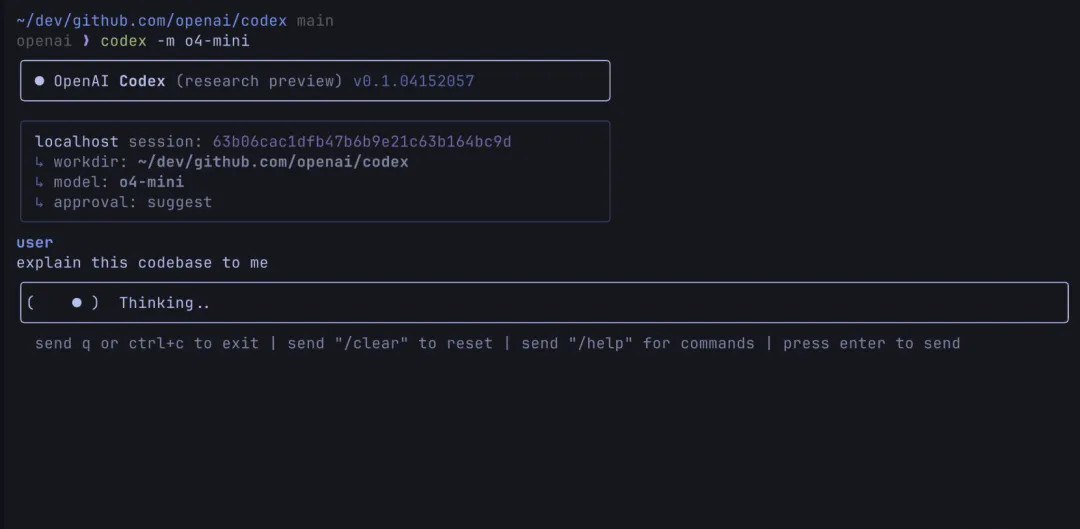1080x529 pixels.
Task: Click the user message label
Action: [35, 242]
